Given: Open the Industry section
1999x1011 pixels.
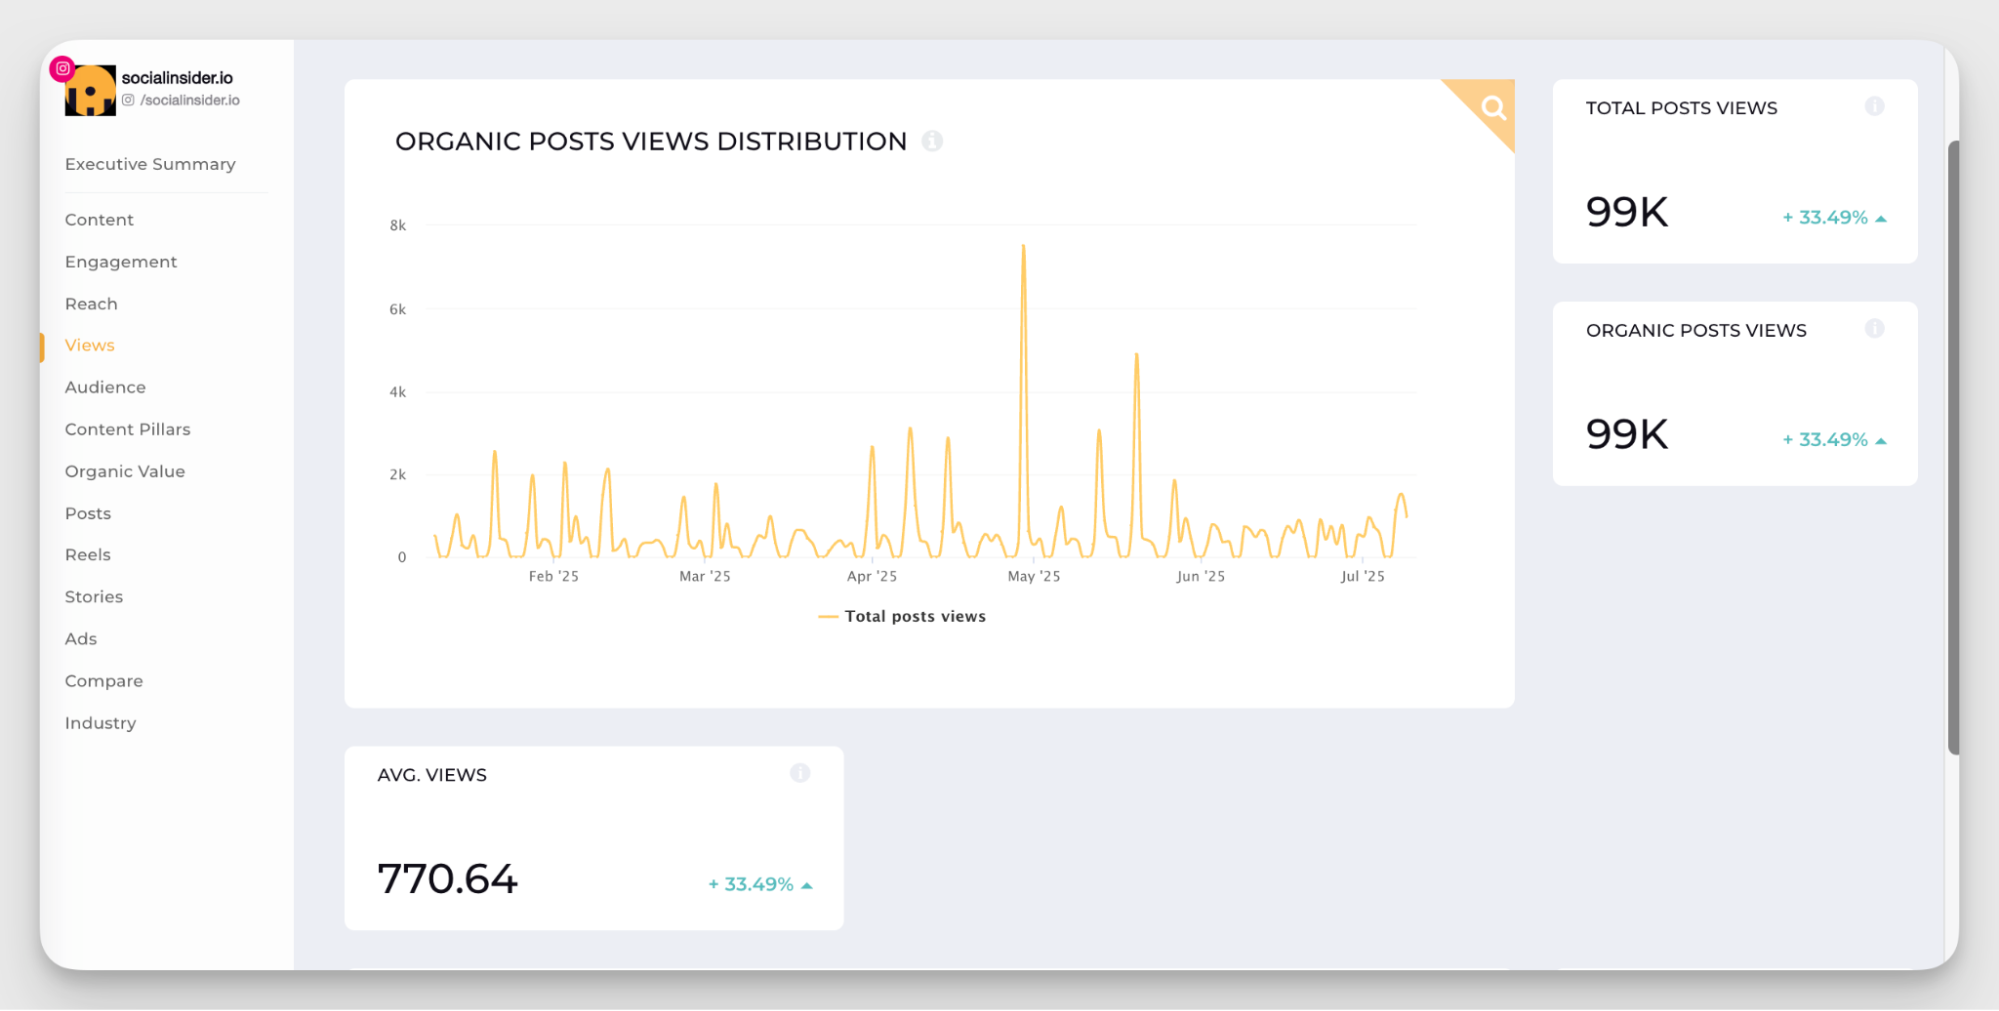Looking at the screenshot, I should [x=100, y=723].
